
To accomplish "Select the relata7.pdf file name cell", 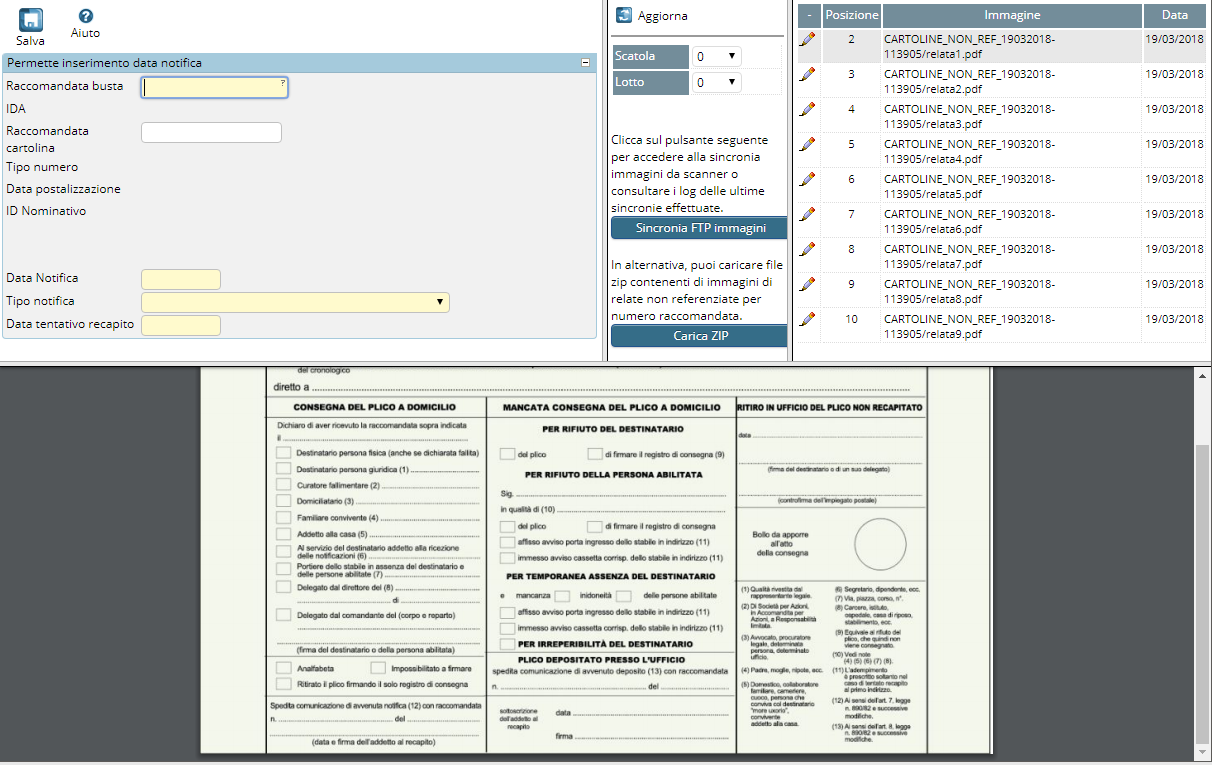I will 1012,257.
